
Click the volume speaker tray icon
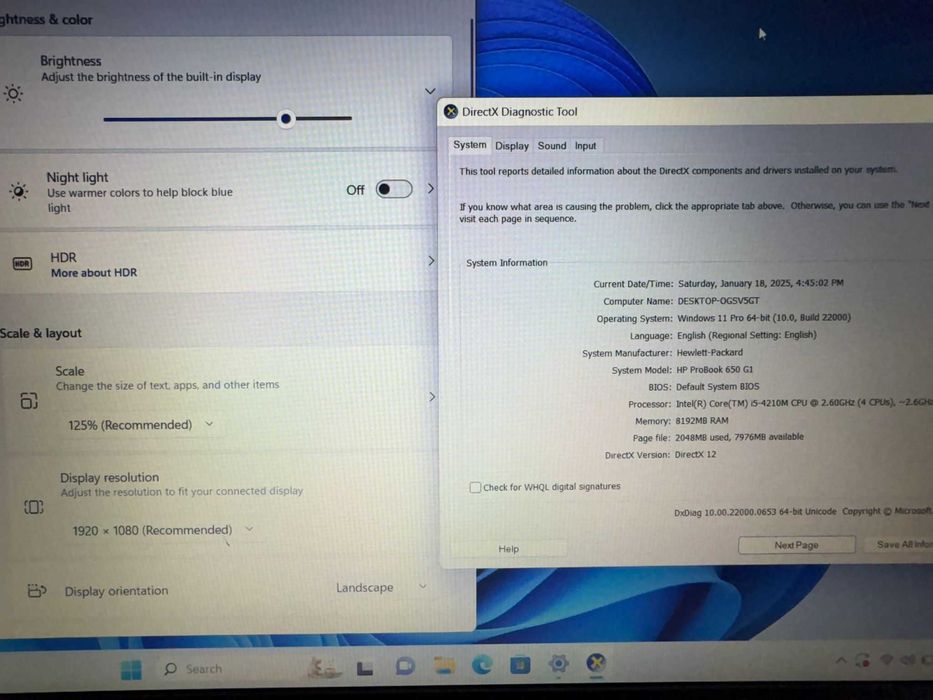[x=907, y=659]
